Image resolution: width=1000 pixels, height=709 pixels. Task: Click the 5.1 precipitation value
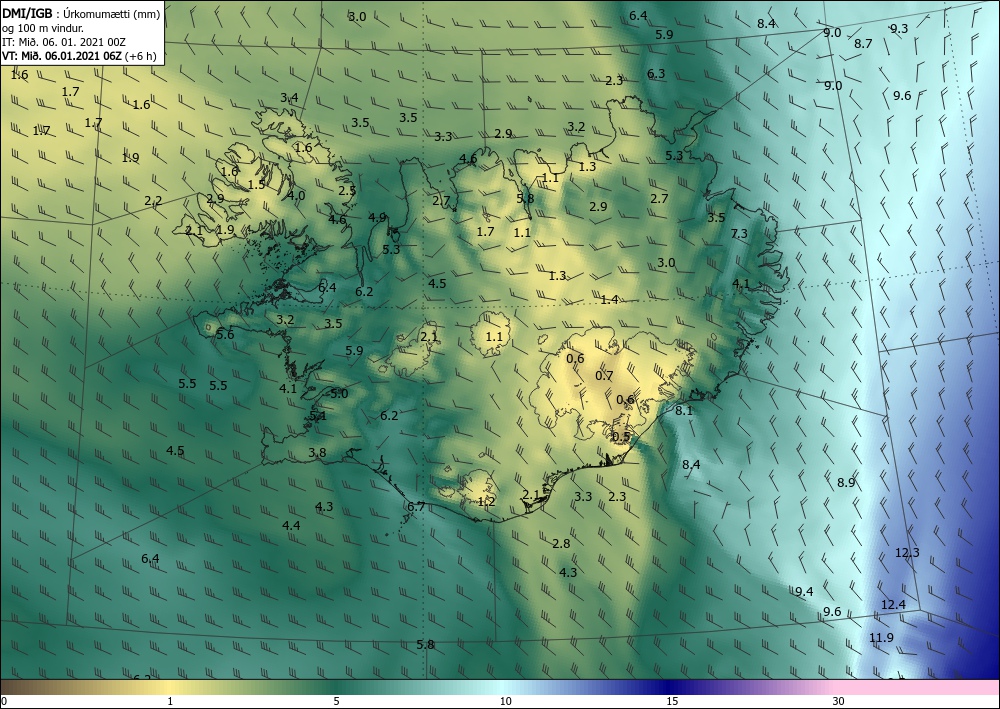pyautogui.click(x=318, y=416)
